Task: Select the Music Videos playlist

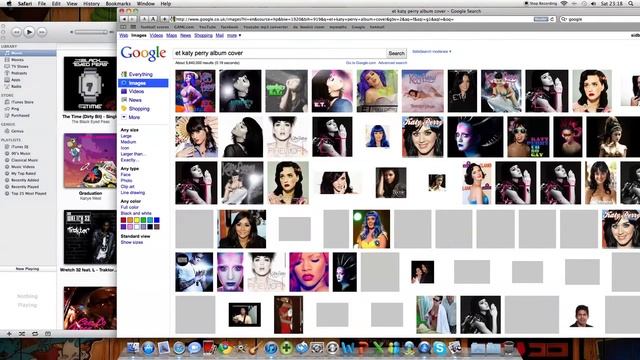Action: tap(22, 167)
